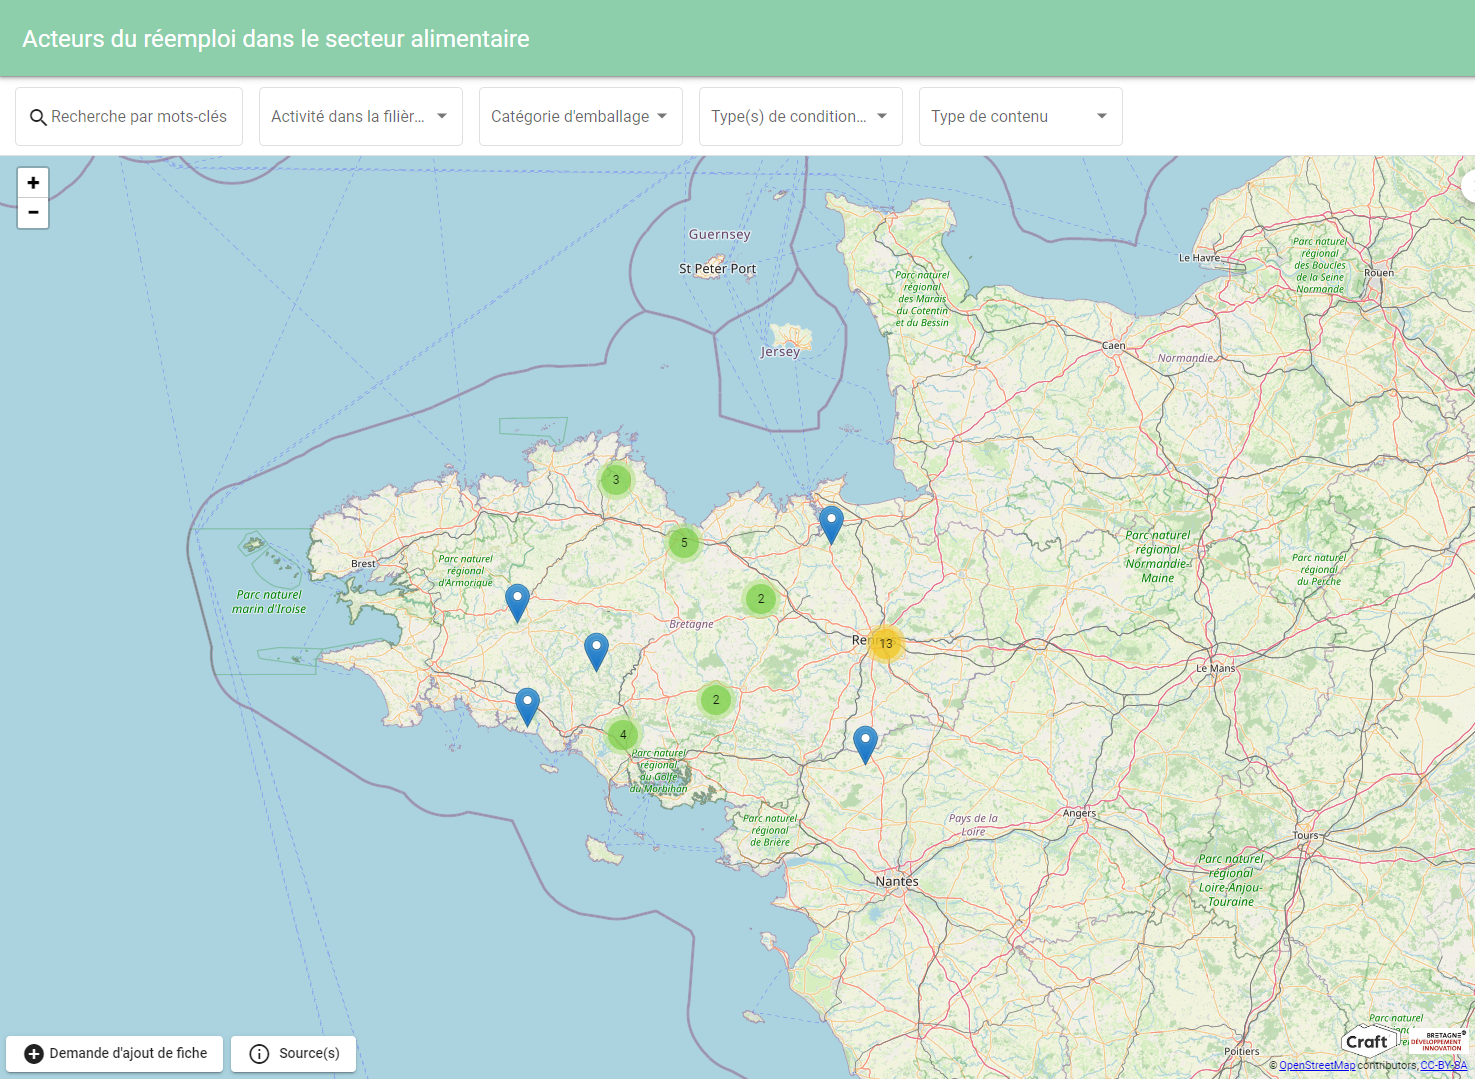Open the Type(s) de conditionnement dropdown

tap(800, 117)
